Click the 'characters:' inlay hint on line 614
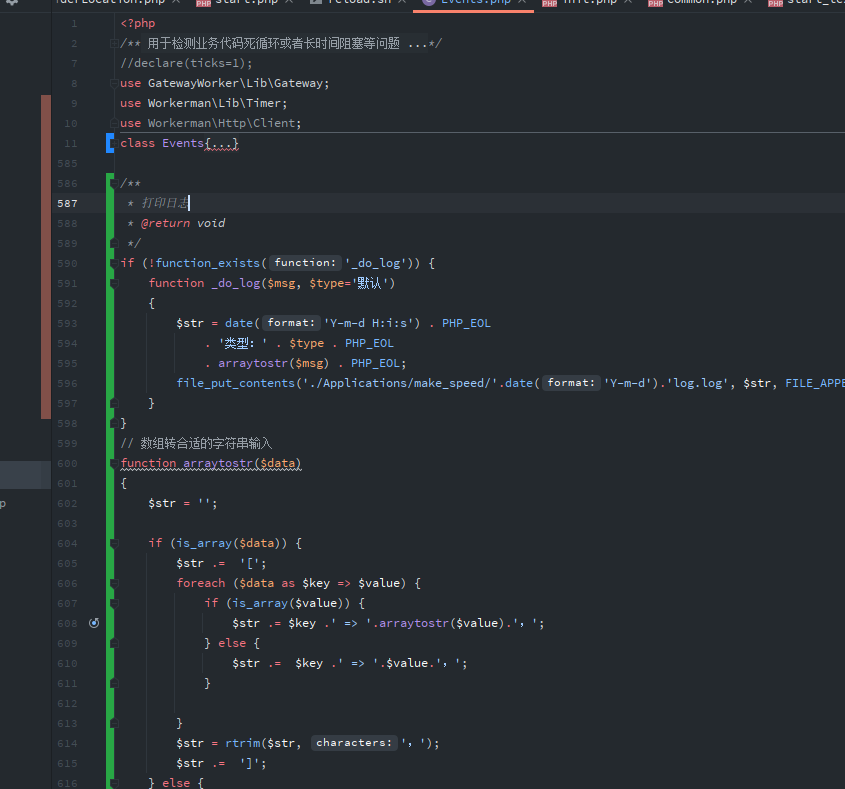845x789 pixels. (x=354, y=743)
